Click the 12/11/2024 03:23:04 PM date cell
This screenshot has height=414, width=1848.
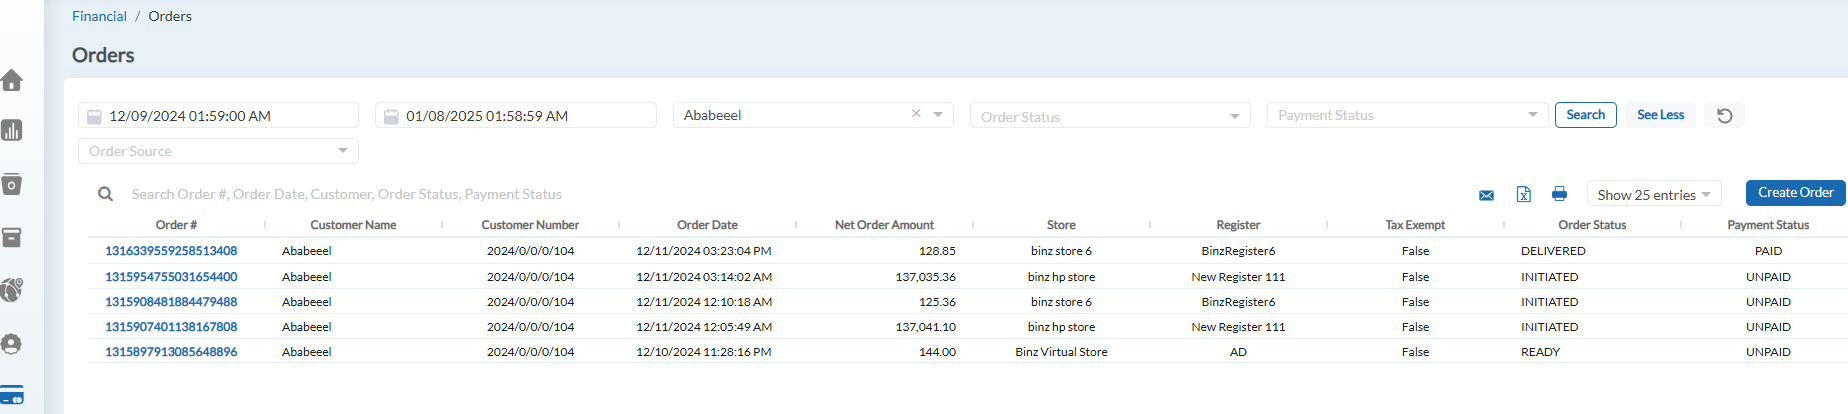coord(704,251)
